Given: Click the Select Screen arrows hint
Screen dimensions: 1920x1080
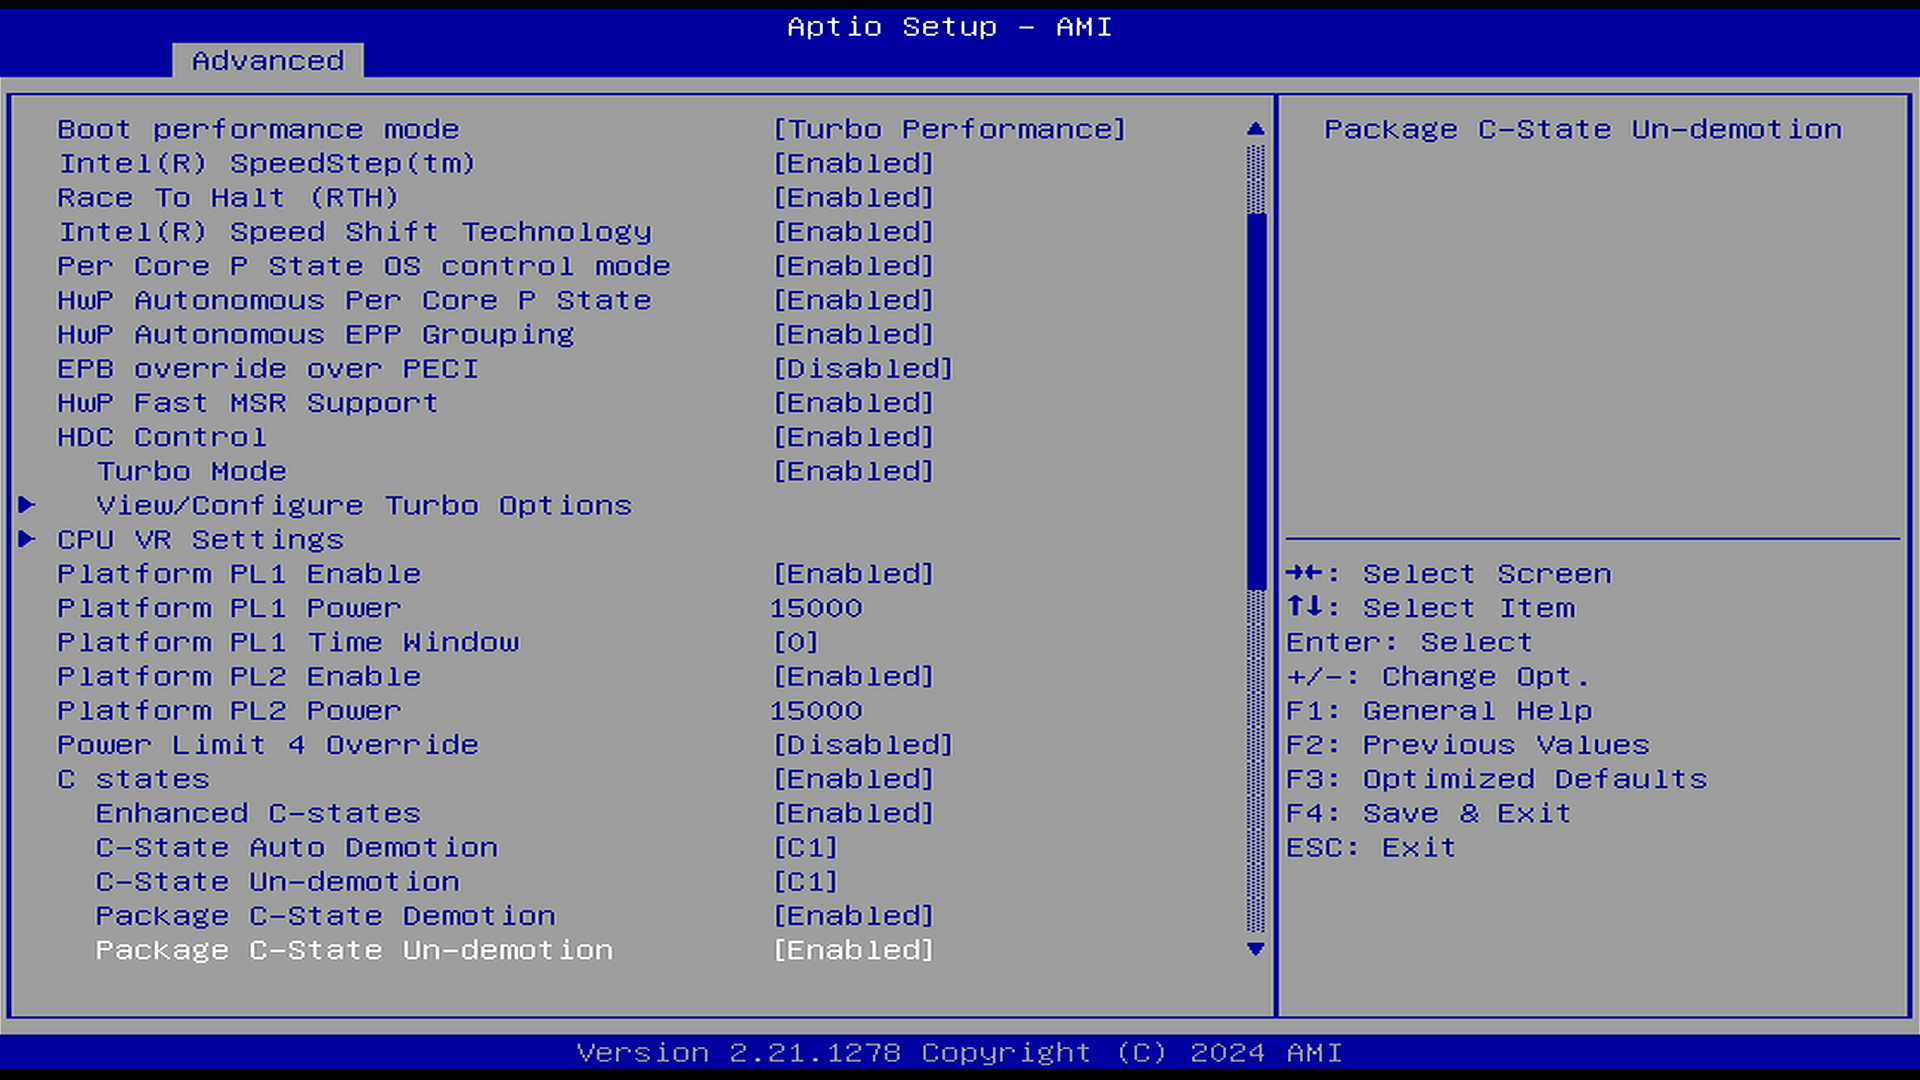Looking at the screenshot, I should coord(1449,574).
